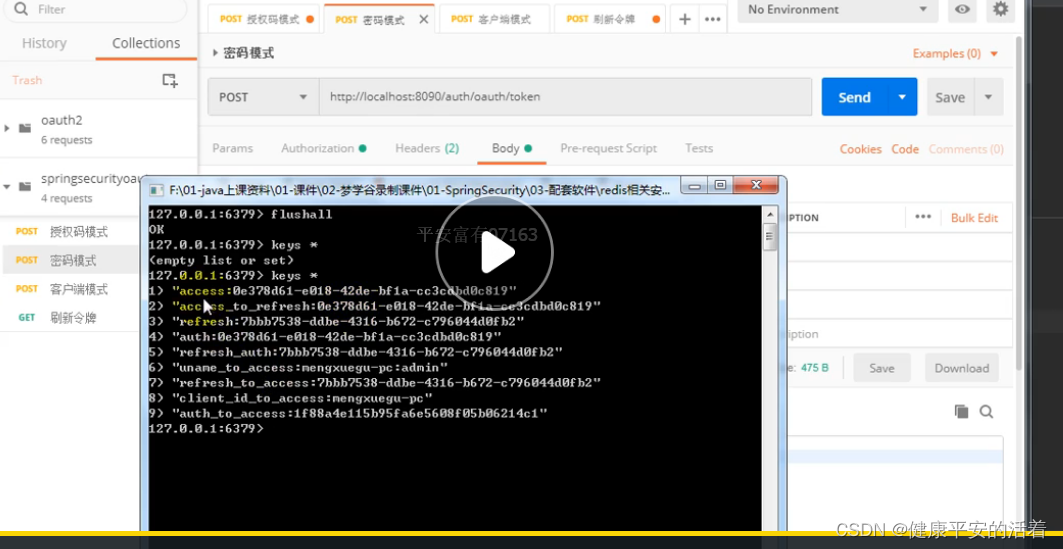1063x549 pixels.
Task: Open the Save button dropdown arrow
Action: click(x=988, y=97)
